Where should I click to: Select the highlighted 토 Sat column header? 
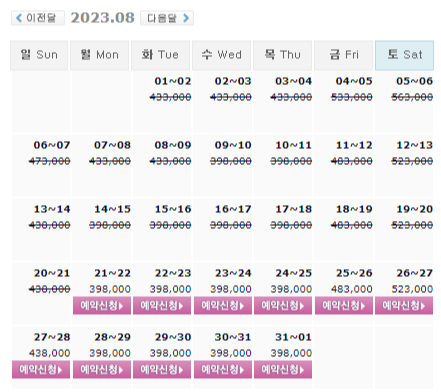(x=404, y=55)
